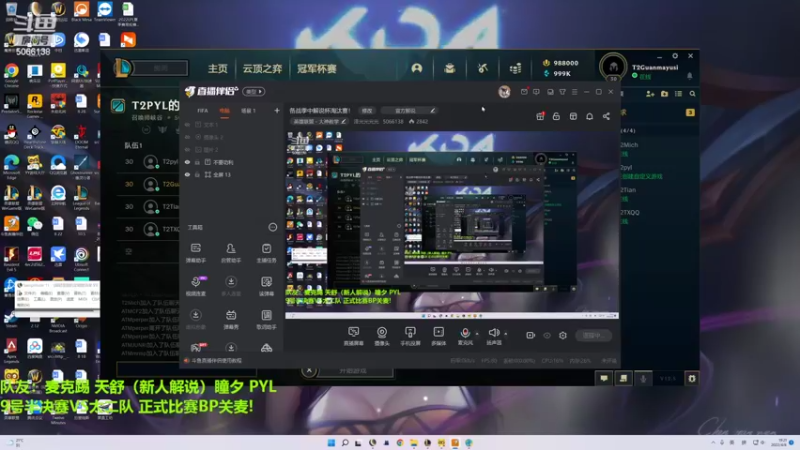Screen dimensions: 800x450
Task: Add 直播屏幕 screen capture source
Action: tap(353, 336)
